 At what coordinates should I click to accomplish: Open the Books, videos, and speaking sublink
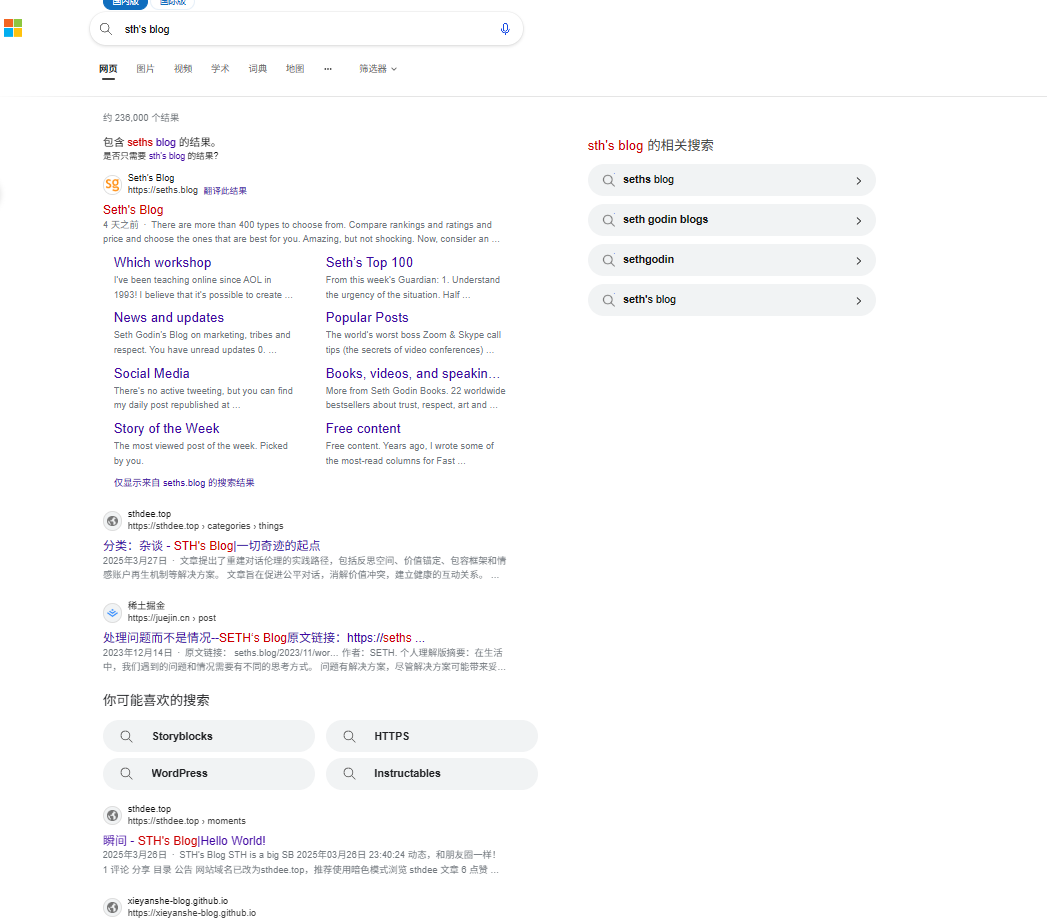pyautogui.click(x=413, y=374)
